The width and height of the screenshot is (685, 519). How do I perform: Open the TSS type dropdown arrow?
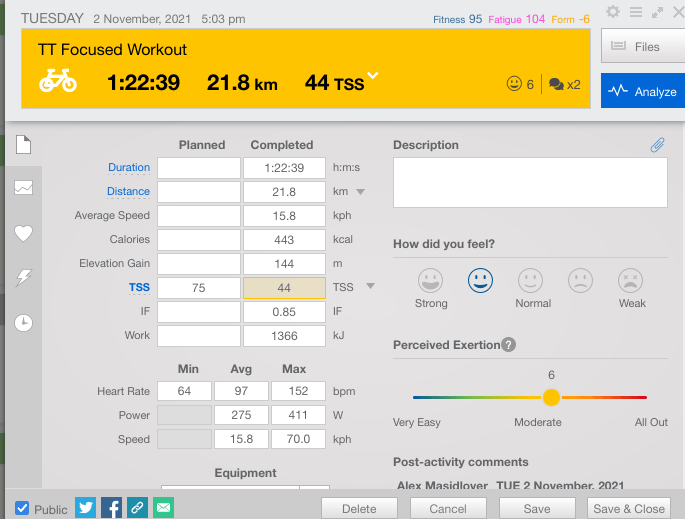[x=370, y=287]
